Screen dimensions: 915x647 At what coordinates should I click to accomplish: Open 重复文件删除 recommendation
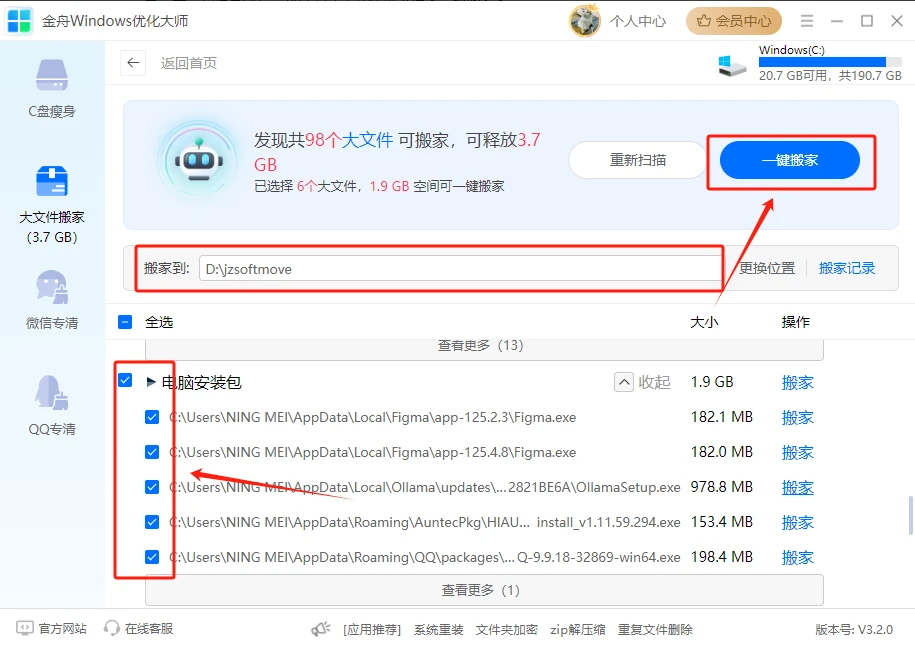(655, 629)
